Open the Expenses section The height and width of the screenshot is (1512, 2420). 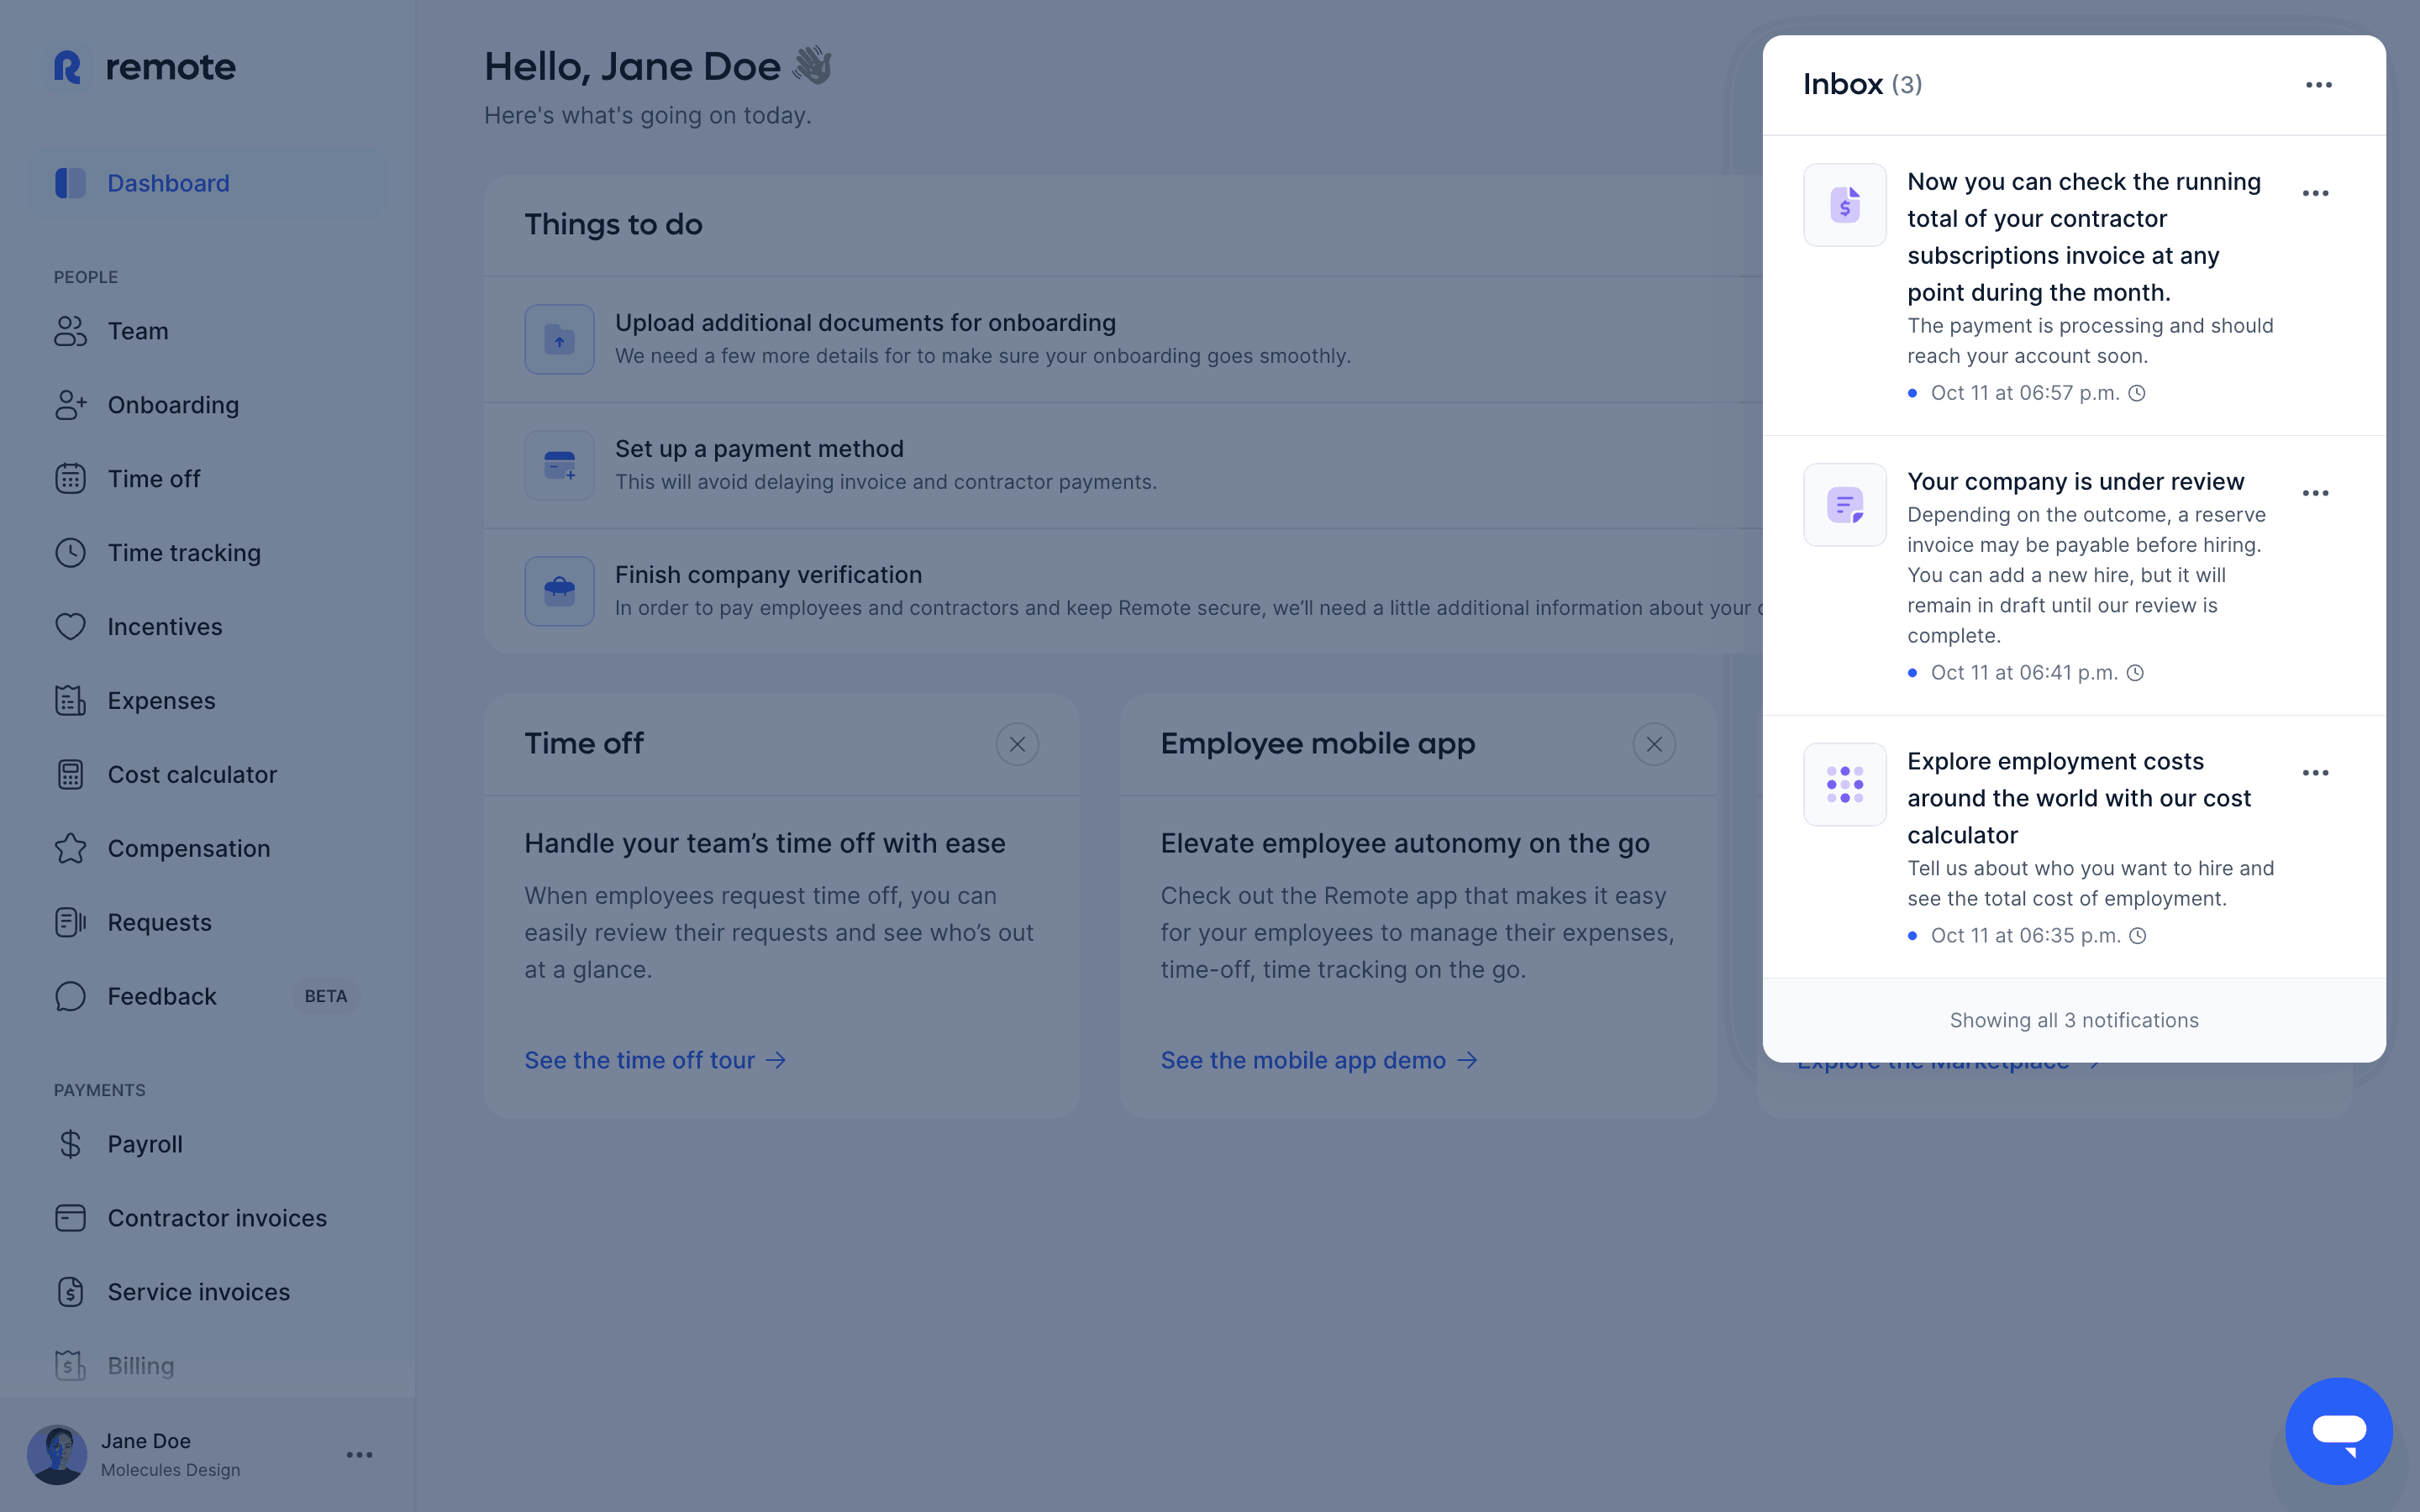(161, 700)
